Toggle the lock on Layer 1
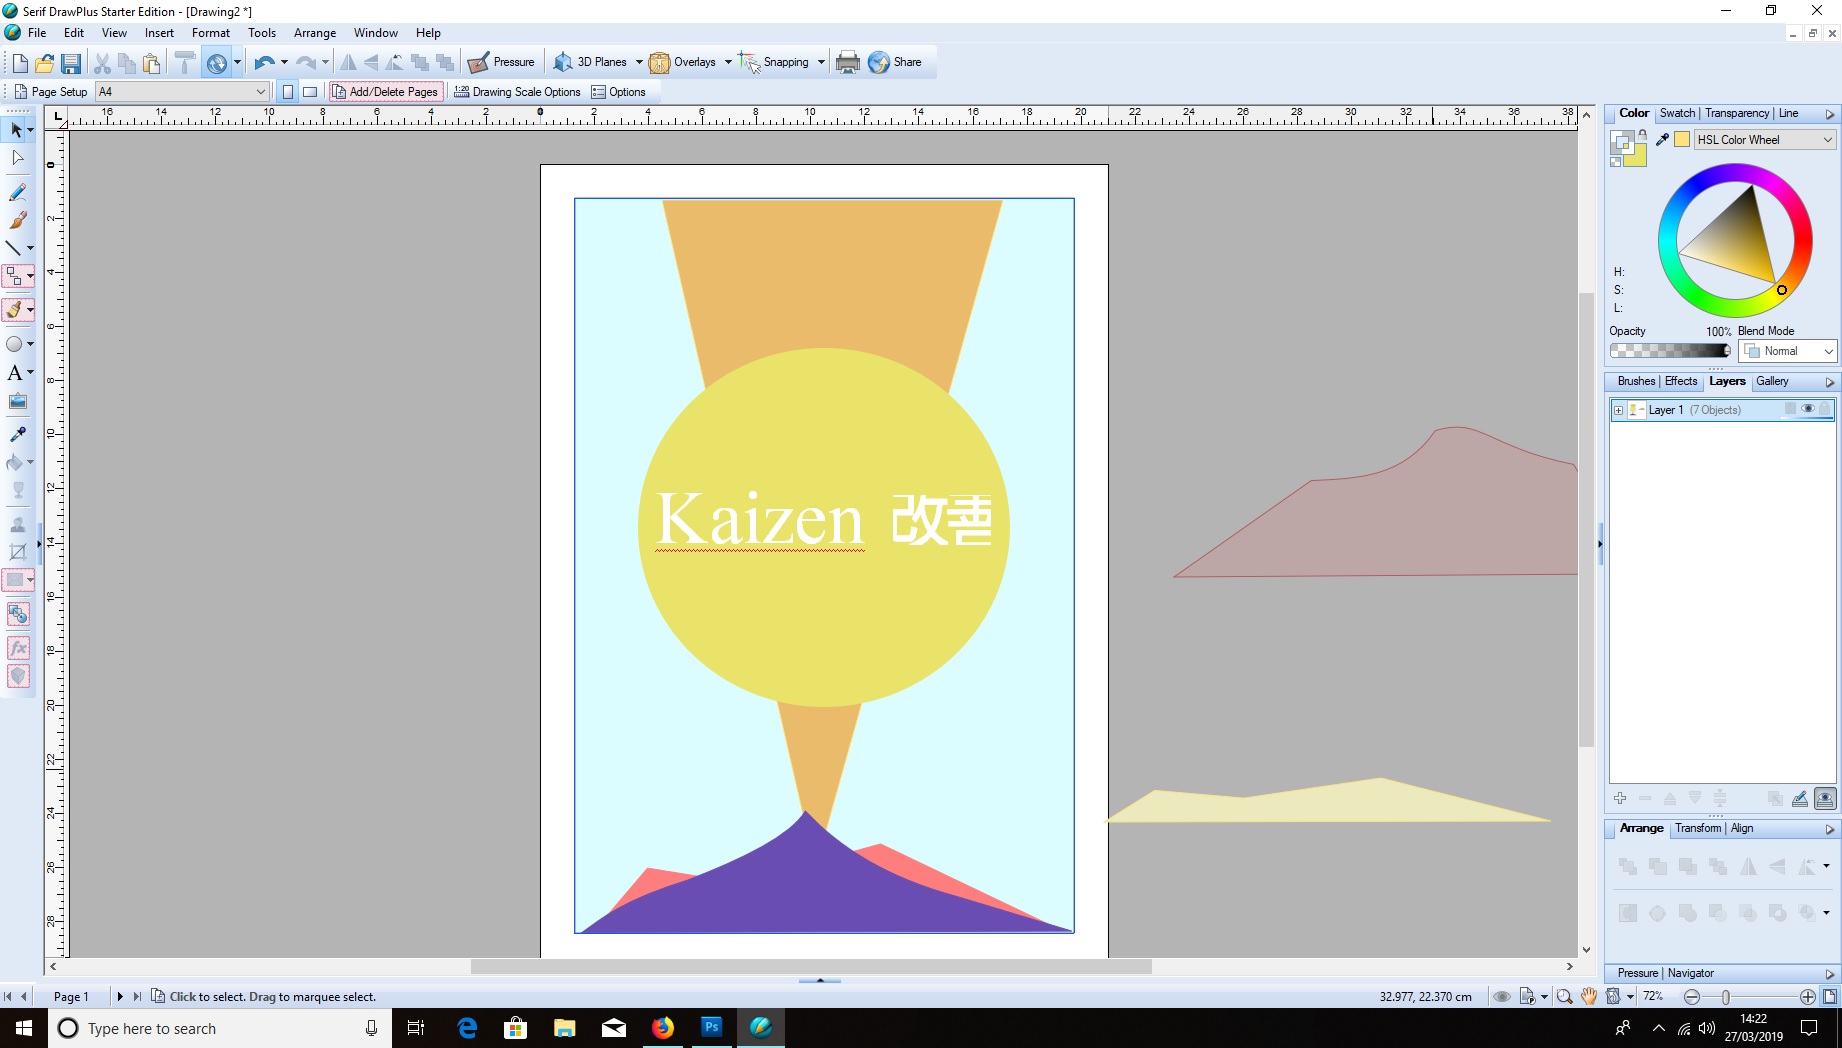Viewport: 1842px width, 1048px height. tap(1824, 409)
